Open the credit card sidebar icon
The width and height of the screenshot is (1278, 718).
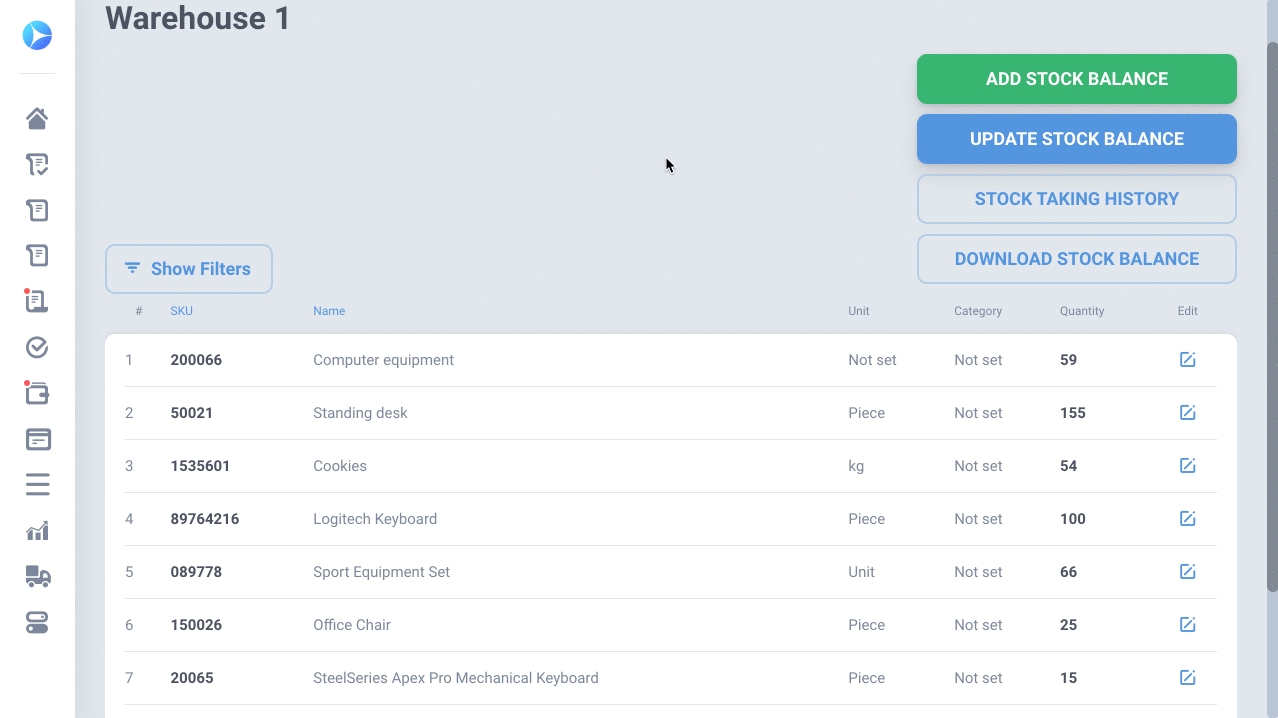[x=37, y=439]
